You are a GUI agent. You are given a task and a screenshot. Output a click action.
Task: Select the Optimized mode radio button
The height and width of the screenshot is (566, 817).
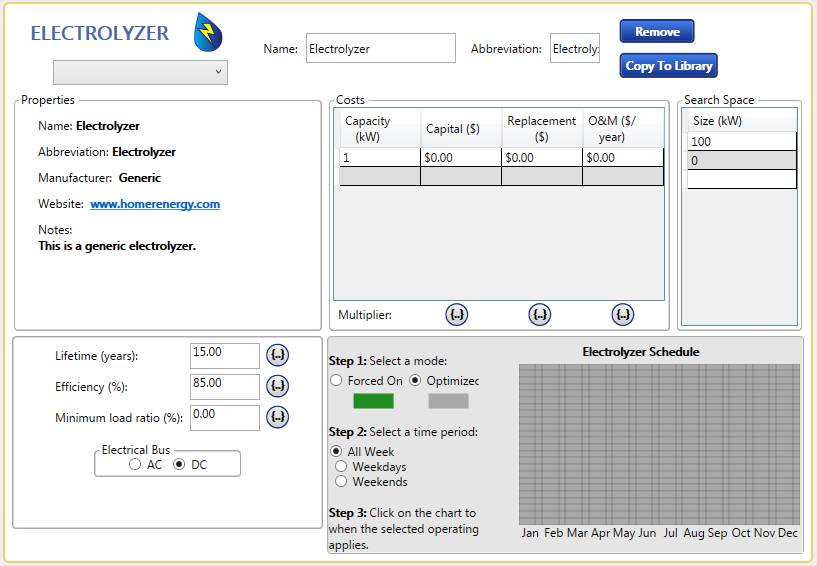tap(415, 381)
